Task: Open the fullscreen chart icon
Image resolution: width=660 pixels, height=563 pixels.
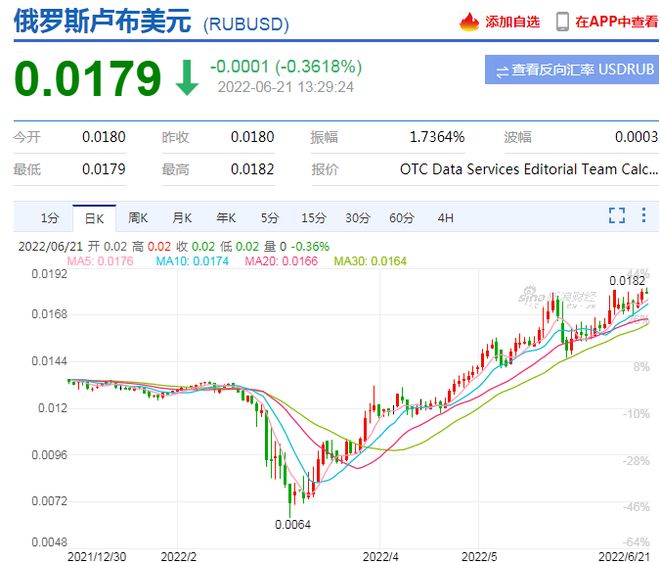Action: (617, 215)
